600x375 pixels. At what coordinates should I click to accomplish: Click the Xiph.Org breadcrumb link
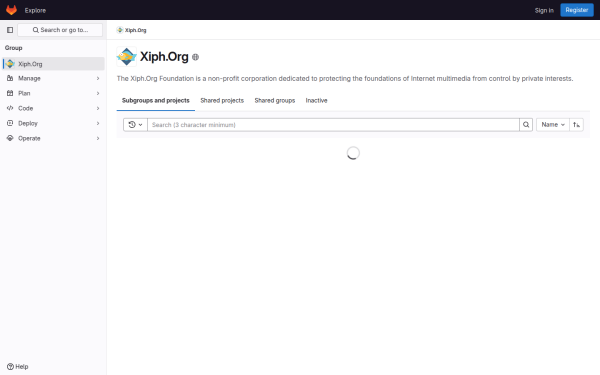(x=135, y=30)
